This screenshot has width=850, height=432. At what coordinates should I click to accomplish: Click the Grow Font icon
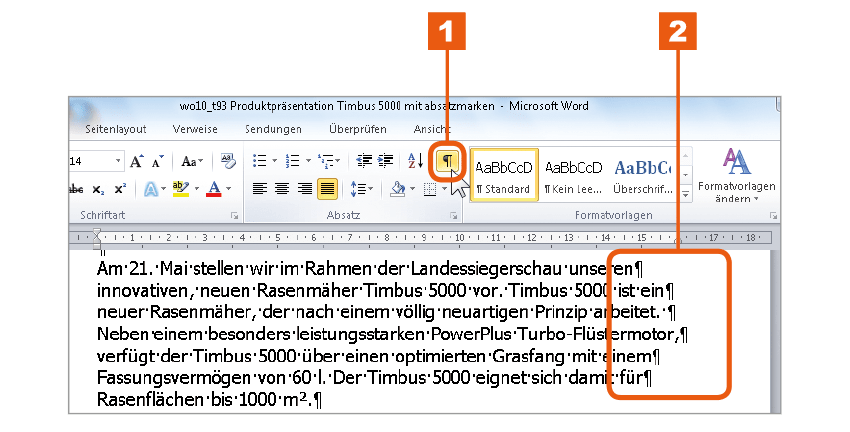tap(136, 162)
